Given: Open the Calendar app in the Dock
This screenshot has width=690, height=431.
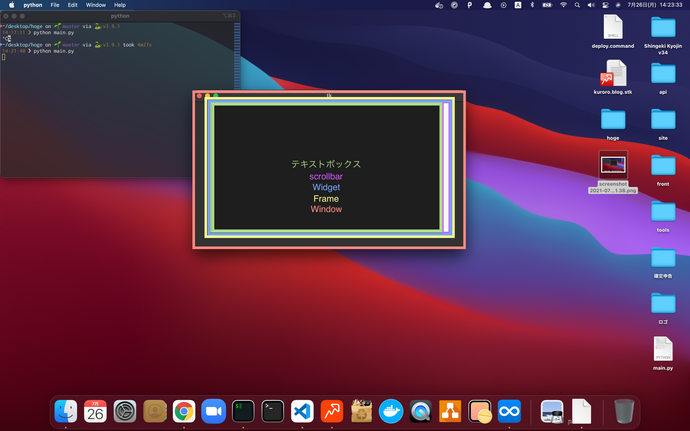Looking at the screenshot, I should [x=95, y=411].
